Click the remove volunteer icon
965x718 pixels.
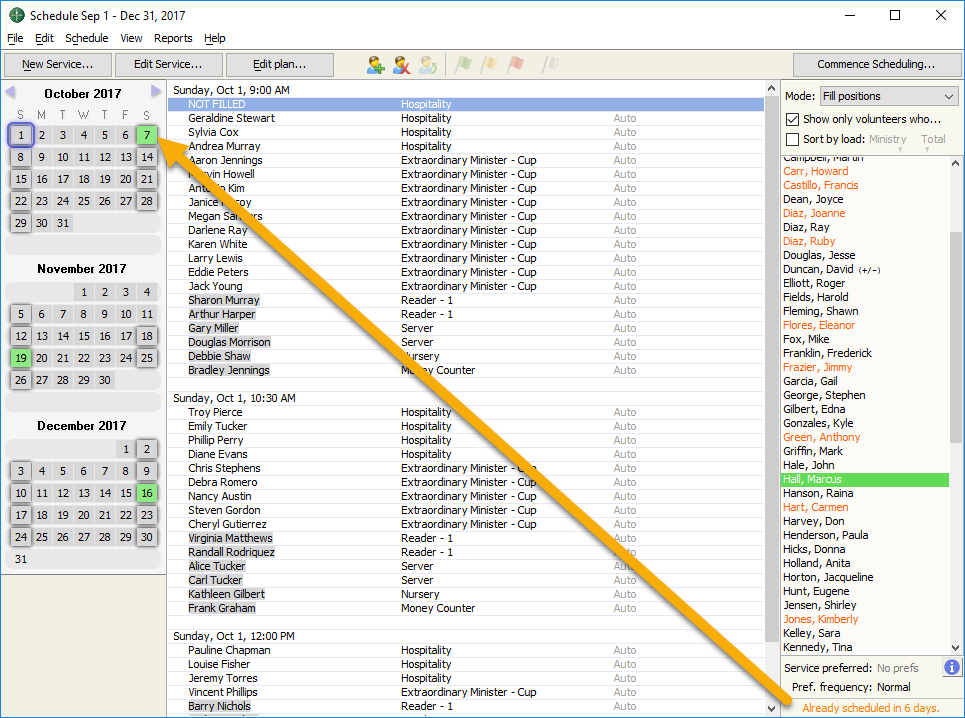(402, 65)
